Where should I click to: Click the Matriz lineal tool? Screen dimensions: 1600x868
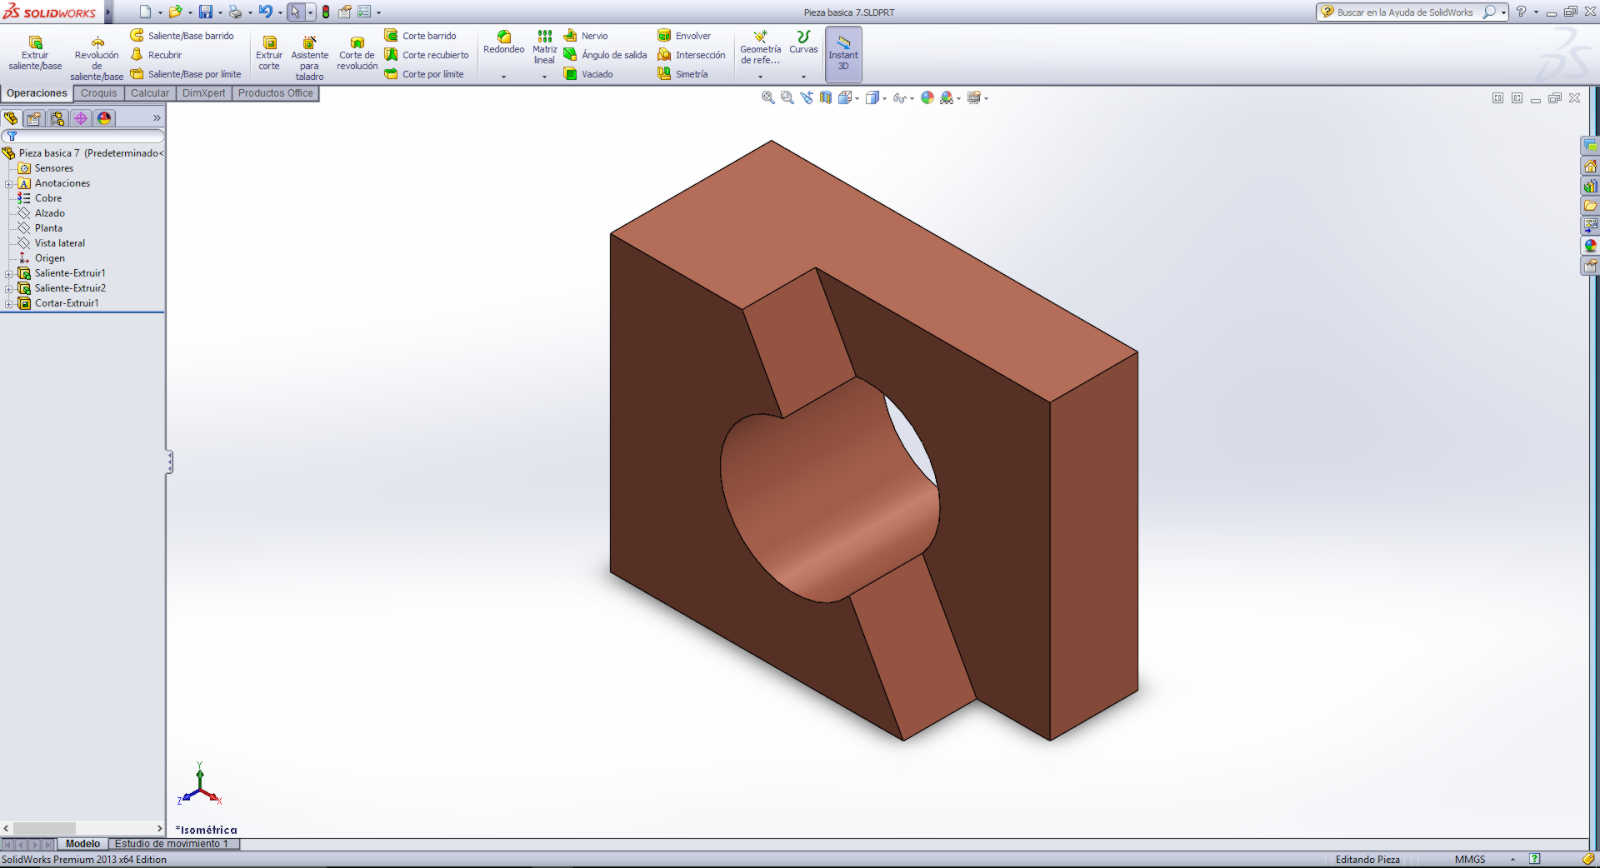[544, 47]
